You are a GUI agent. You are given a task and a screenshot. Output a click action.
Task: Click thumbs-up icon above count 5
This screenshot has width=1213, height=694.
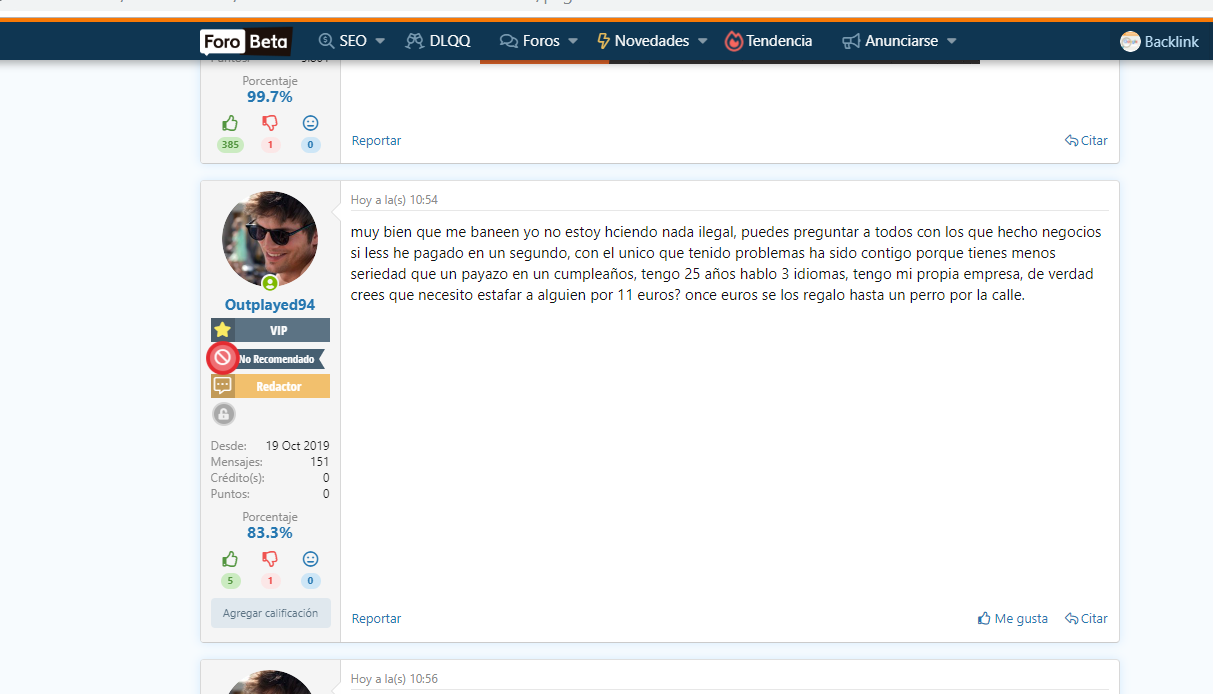point(230,559)
